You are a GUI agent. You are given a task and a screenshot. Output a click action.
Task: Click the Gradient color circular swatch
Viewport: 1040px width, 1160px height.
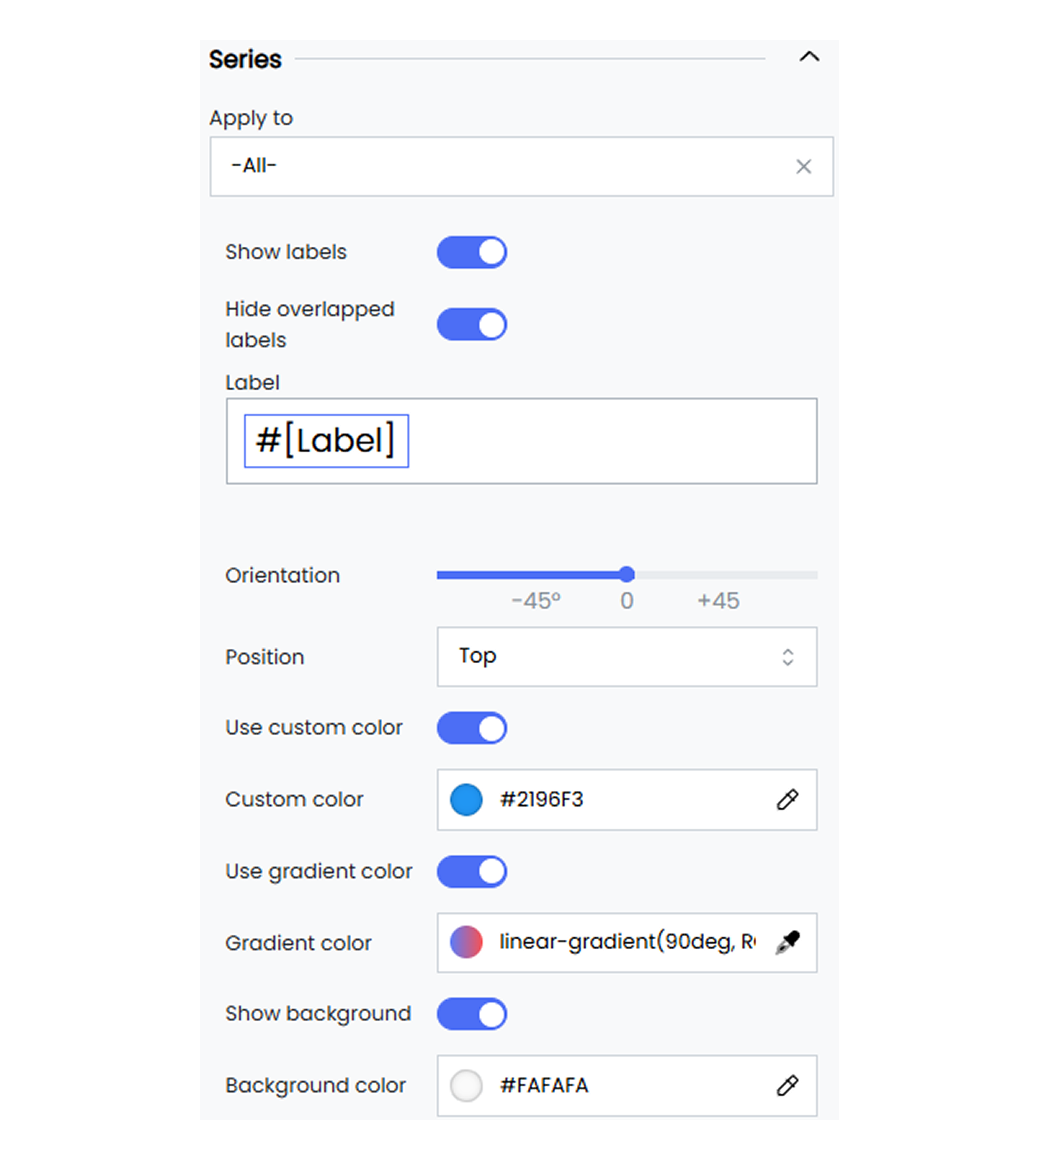pos(467,942)
